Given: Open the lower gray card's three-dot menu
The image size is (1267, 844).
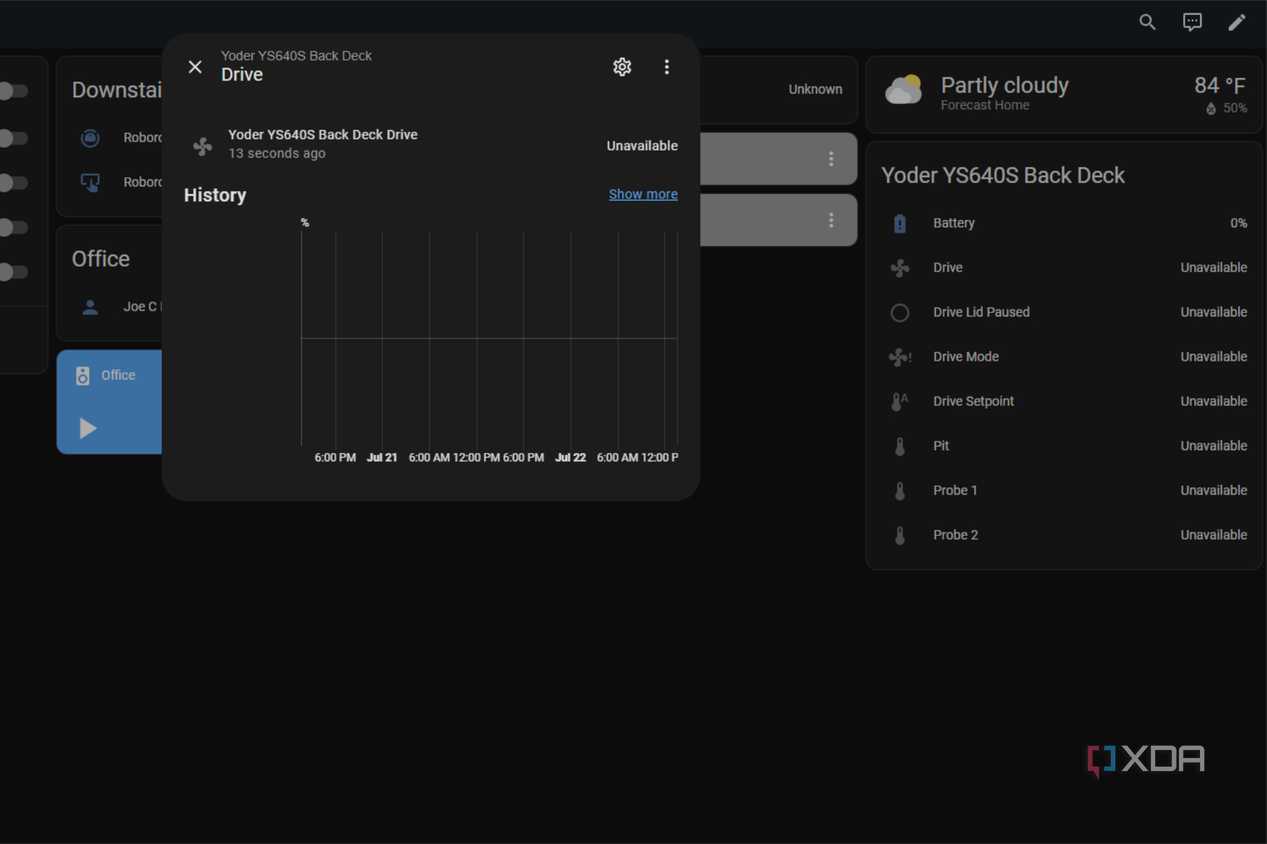Looking at the screenshot, I should point(831,220).
